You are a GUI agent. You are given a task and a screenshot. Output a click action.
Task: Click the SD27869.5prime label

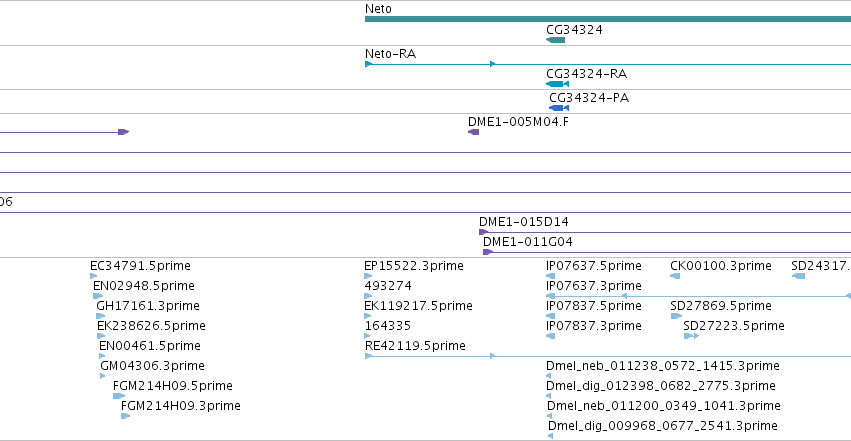point(721,306)
